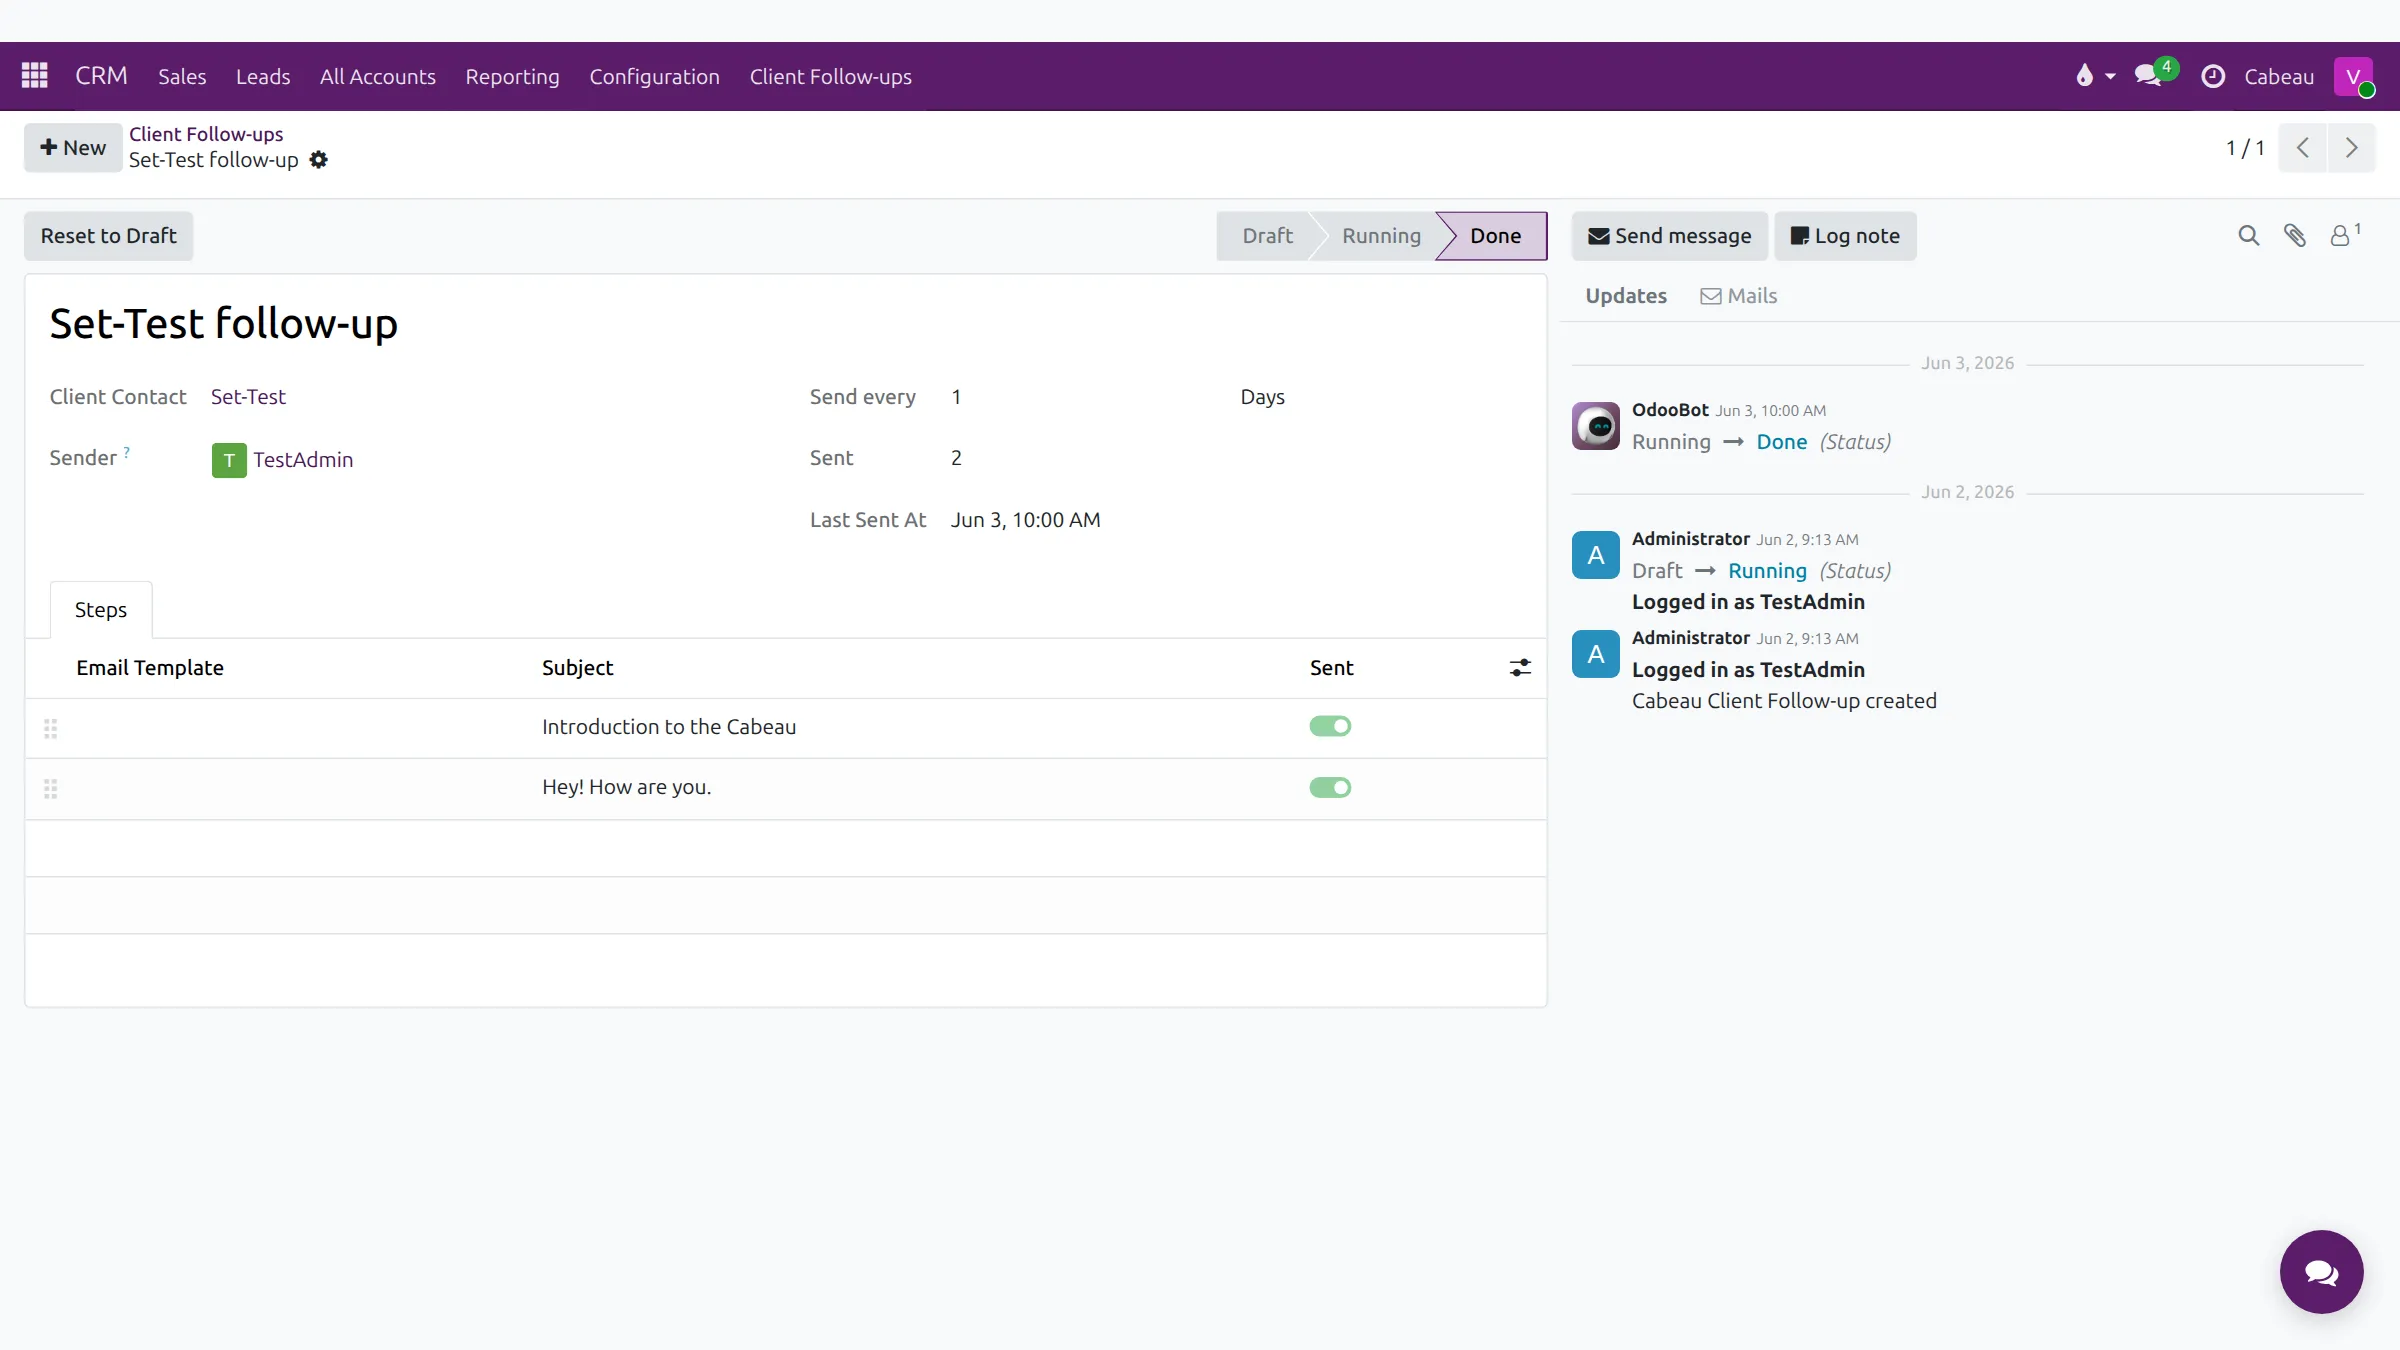Screen dimensions: 2400x1350
Task: Click drag handle of Hey! How are you row
Action: coord(51,789)
